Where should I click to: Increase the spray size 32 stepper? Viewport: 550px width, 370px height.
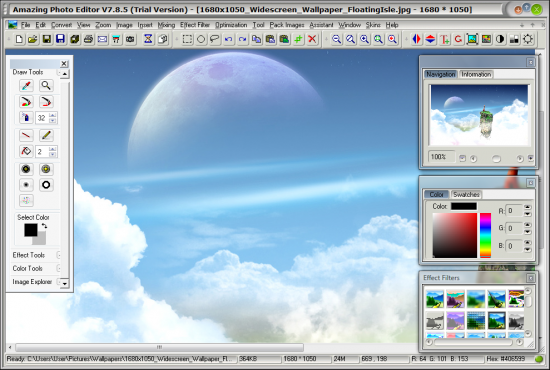click(53, 115)
